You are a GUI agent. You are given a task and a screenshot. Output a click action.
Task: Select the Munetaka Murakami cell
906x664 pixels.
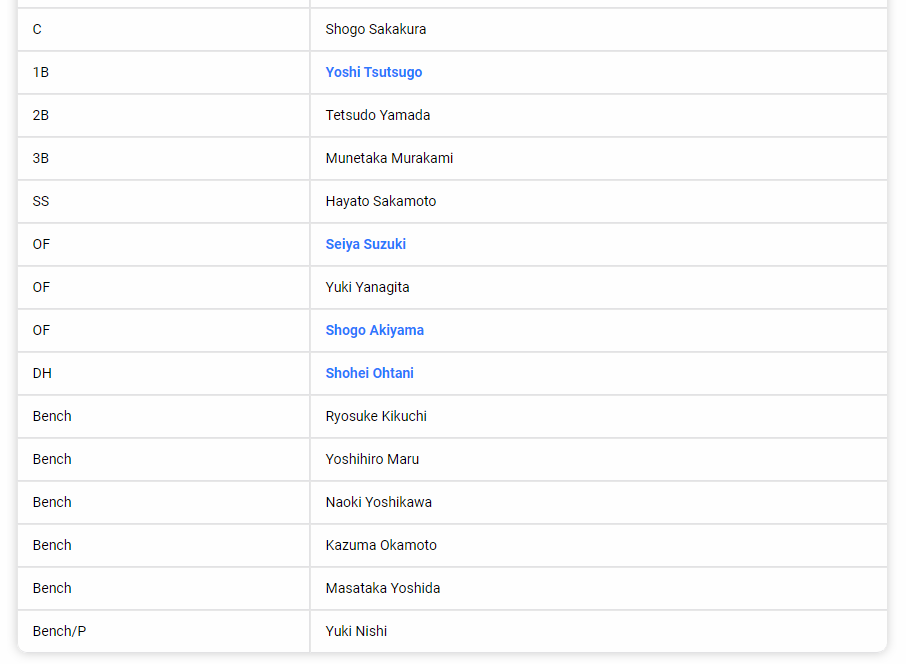[389, 158]
